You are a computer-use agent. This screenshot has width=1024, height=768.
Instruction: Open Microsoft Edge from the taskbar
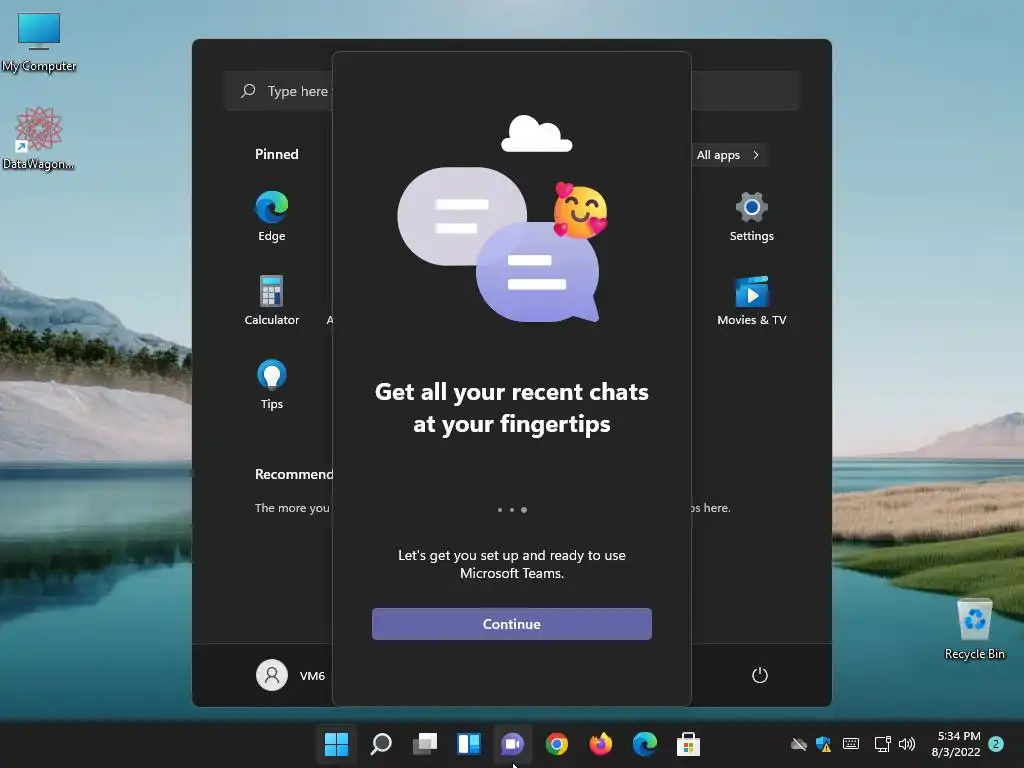point(645,744)
